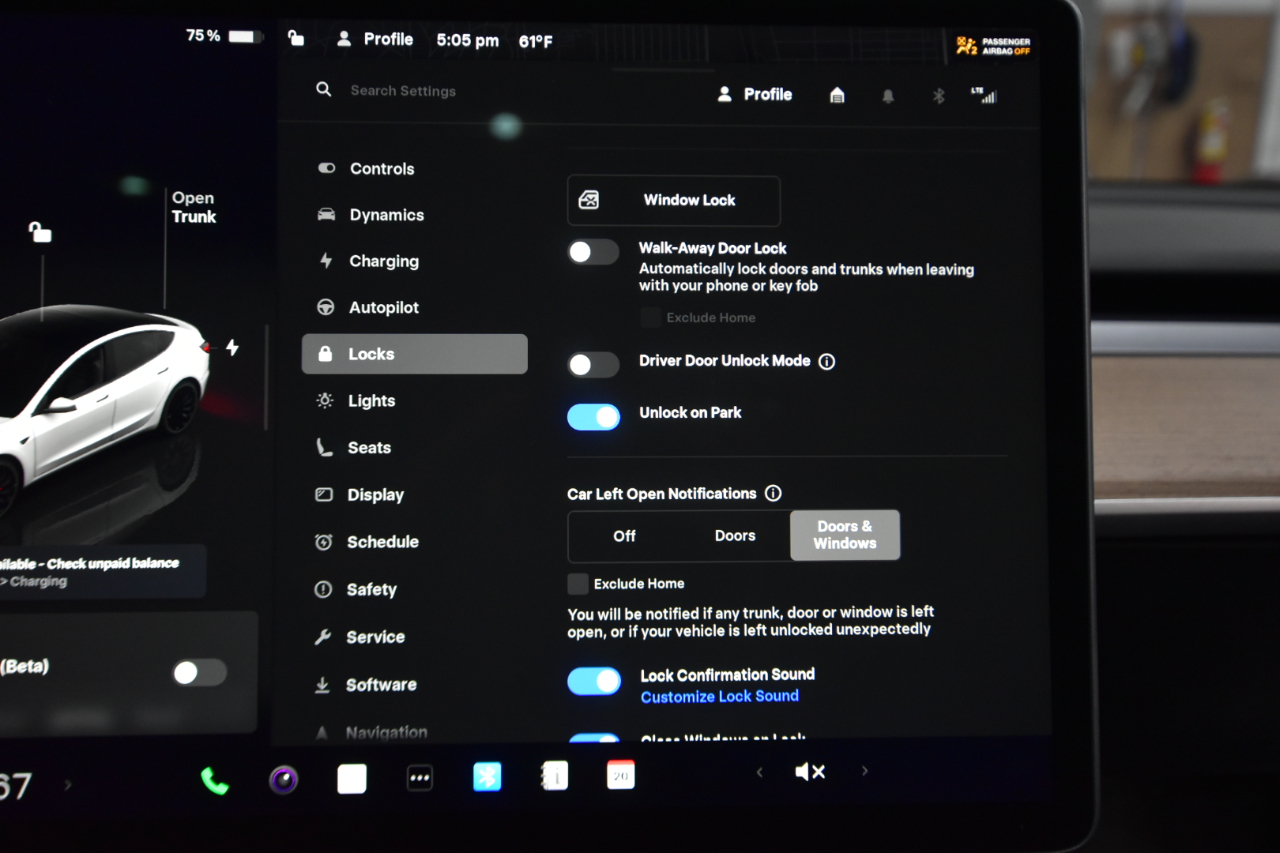The width and height of the screenshot is (1280, 853).
Task: Check the Exclude Home checkbox
Action: click(x=578, y=584)
